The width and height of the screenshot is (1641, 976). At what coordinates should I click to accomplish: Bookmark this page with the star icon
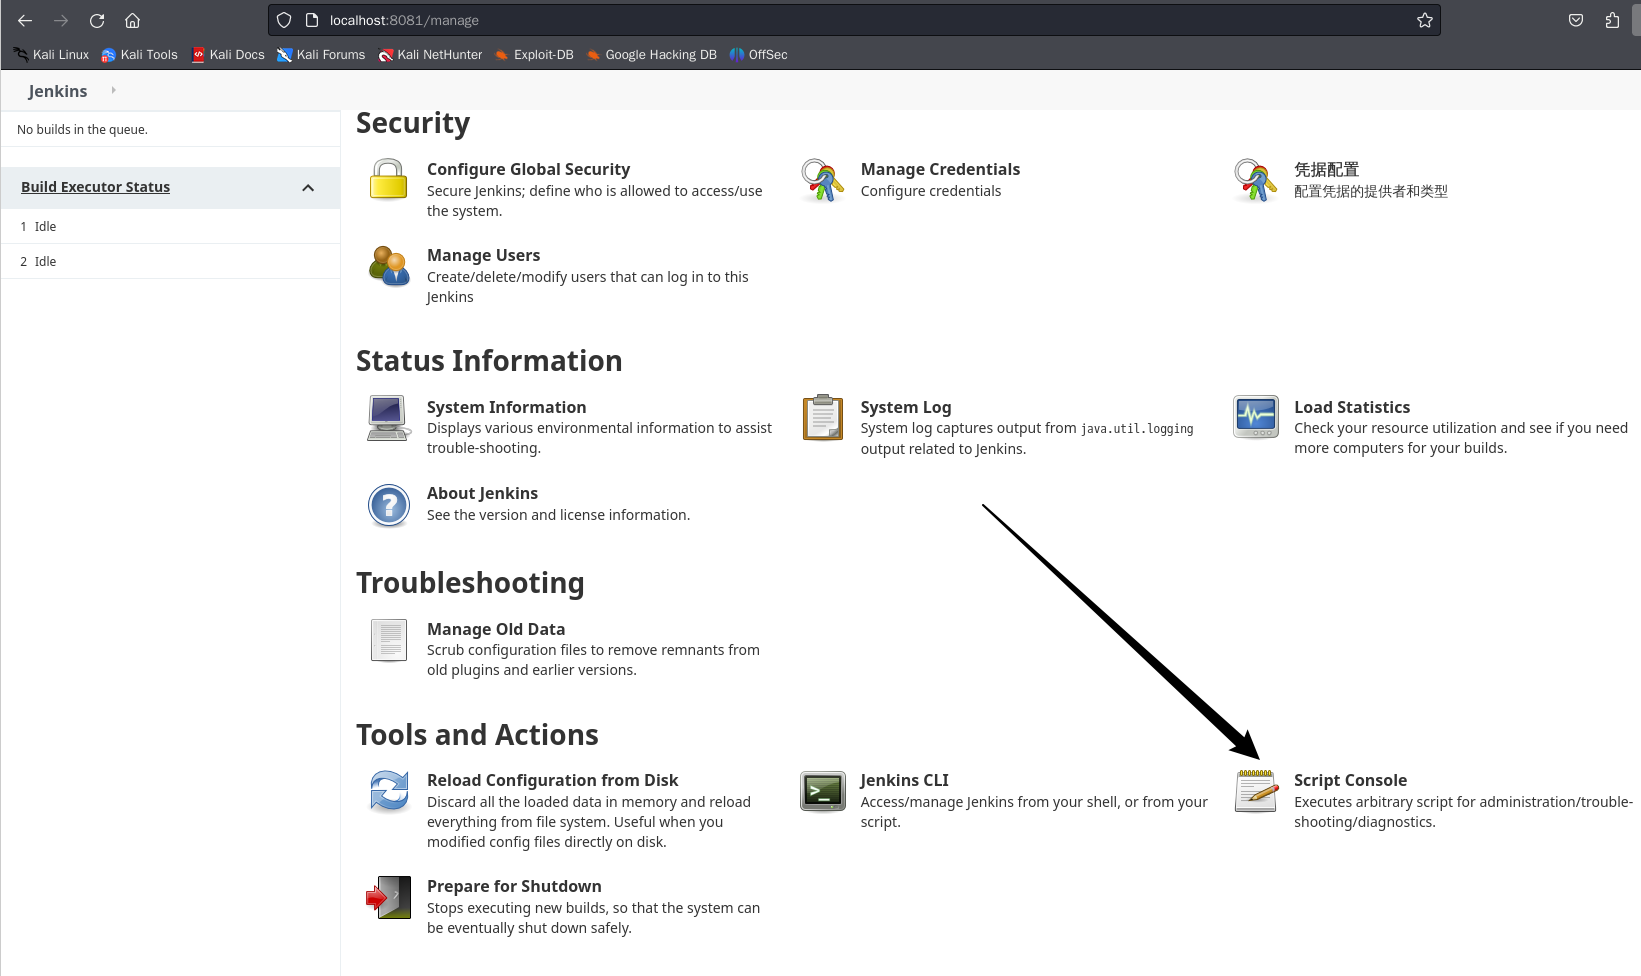[x=1425, y=20]
